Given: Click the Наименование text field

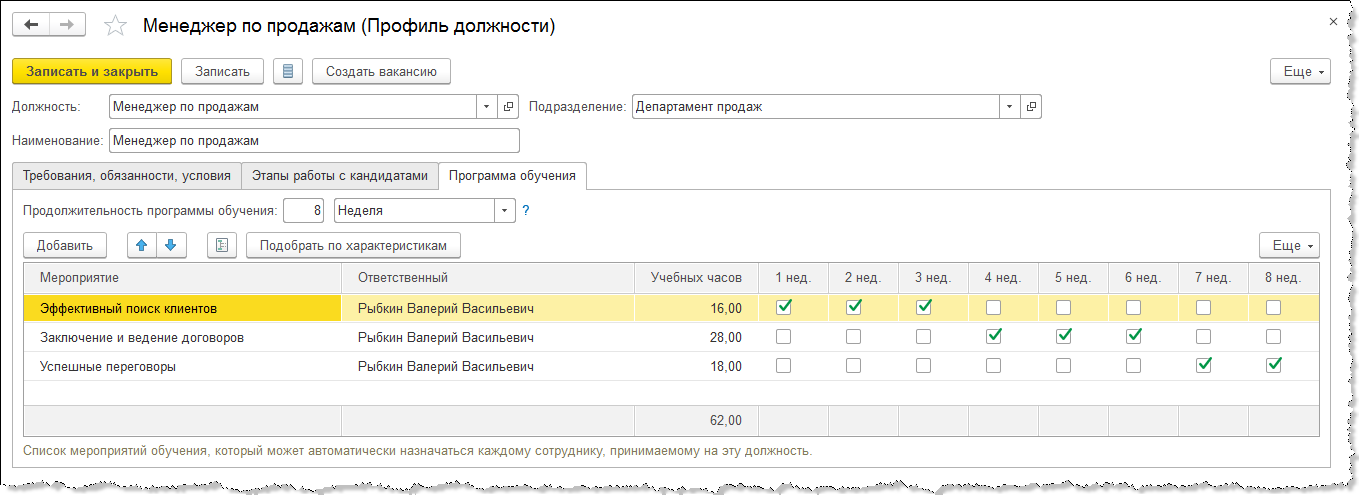Looking at the screenshot, I should click(314, 141).
